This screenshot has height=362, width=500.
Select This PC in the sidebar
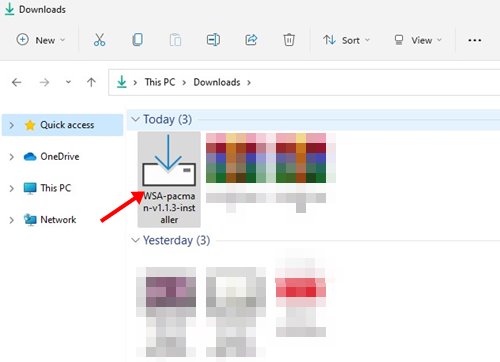(56, 188)
